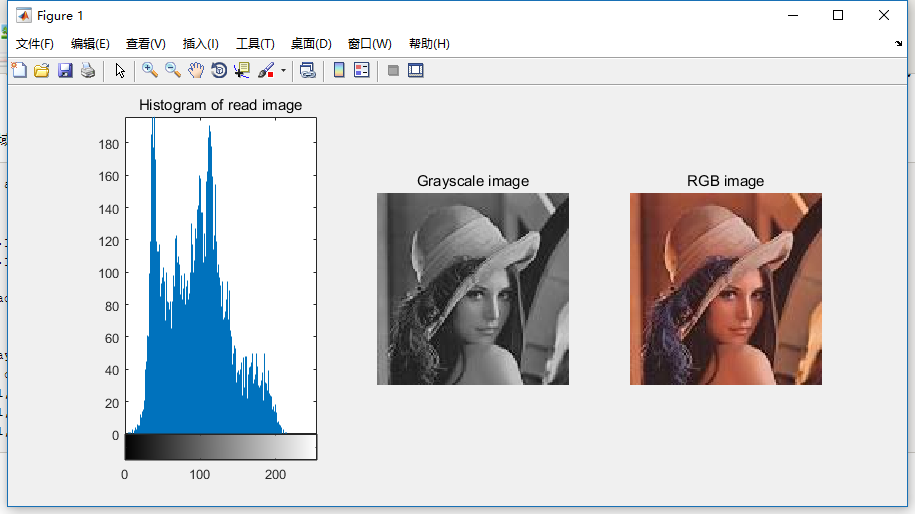Image resolution: width=915 pixels, height=514 pixels.
Task: Click the Grayscale image picture
Action: [473, 289]
